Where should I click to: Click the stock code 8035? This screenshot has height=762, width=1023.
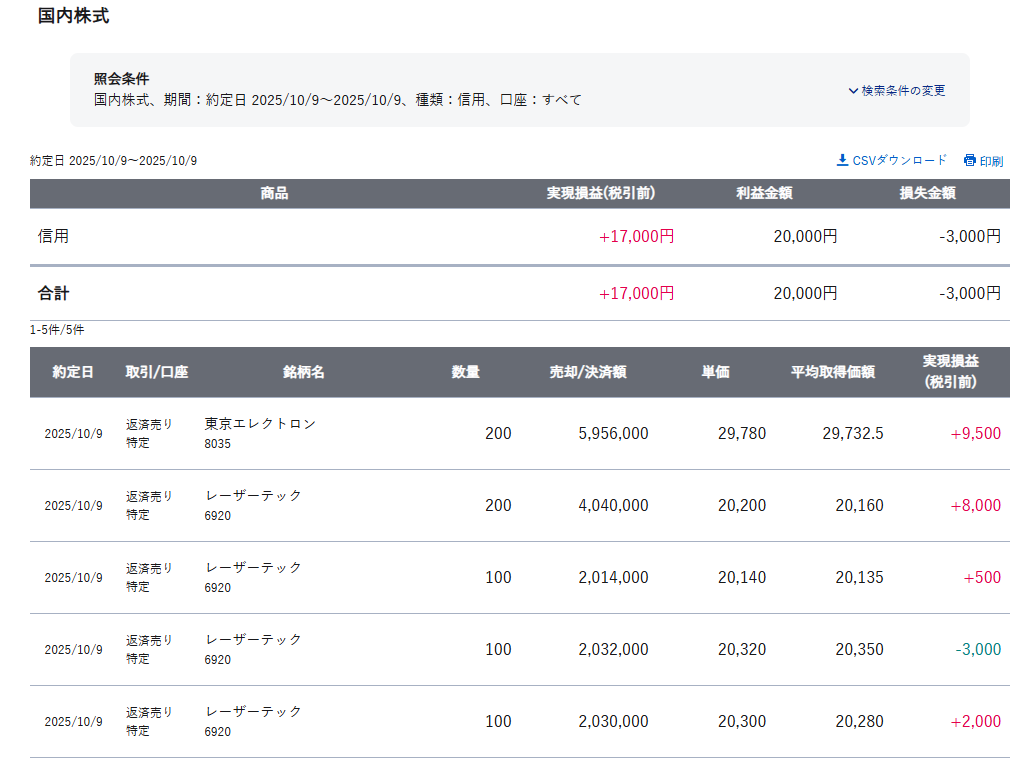[x=217, y=444]
